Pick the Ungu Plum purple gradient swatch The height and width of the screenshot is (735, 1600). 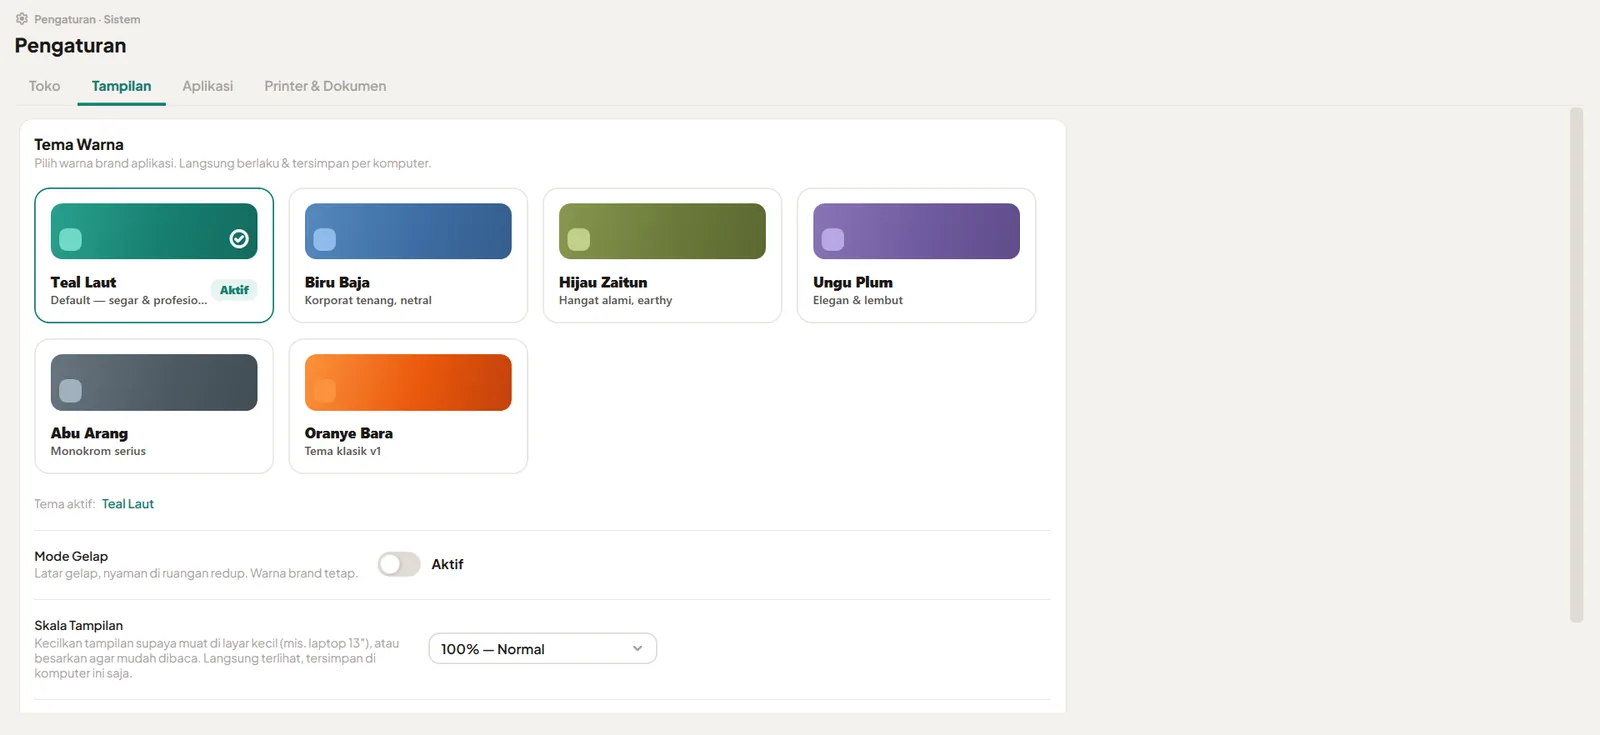coord(916,231)
